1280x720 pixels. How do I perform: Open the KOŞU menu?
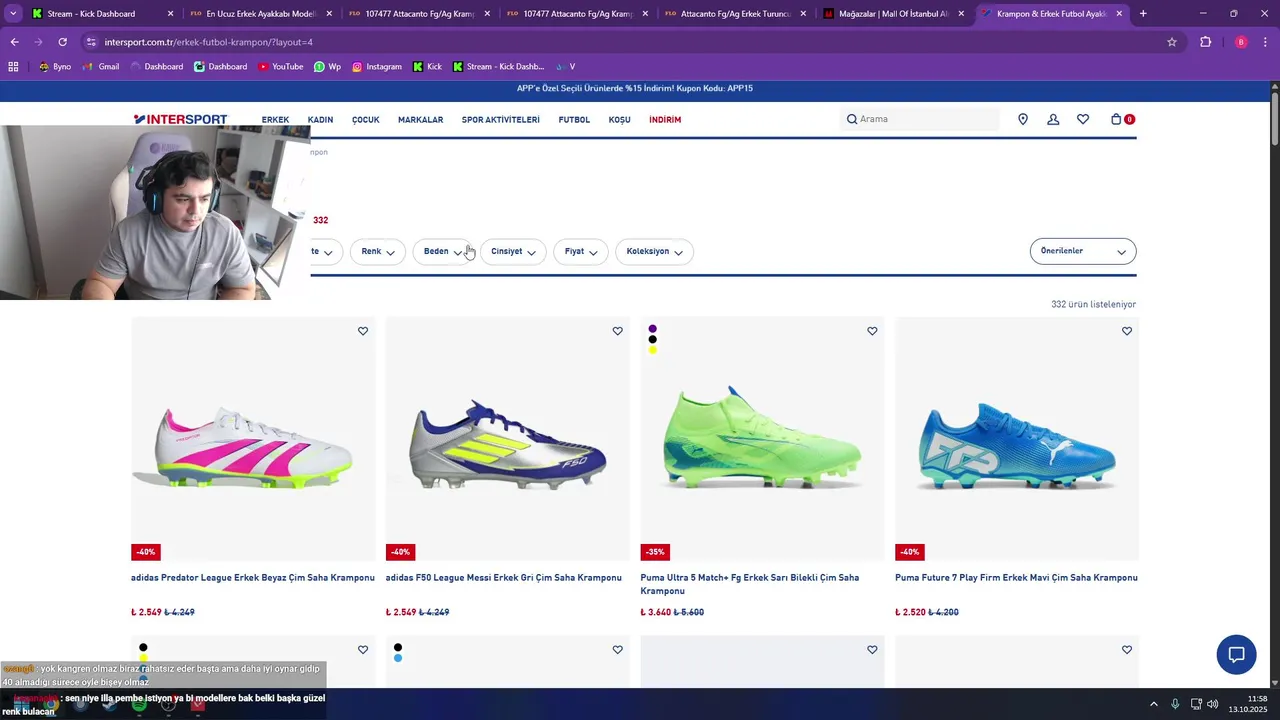(x=619, y=120)
